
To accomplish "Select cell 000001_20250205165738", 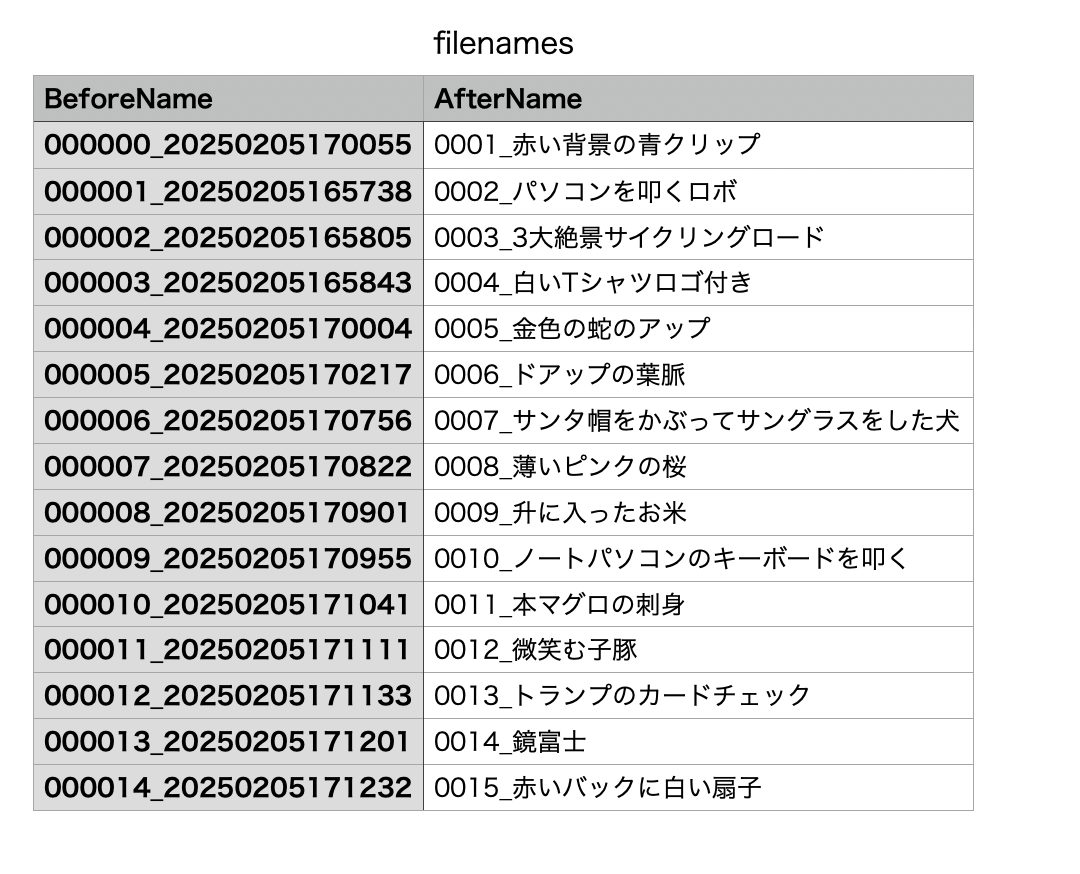I will (x=228, y=191).
